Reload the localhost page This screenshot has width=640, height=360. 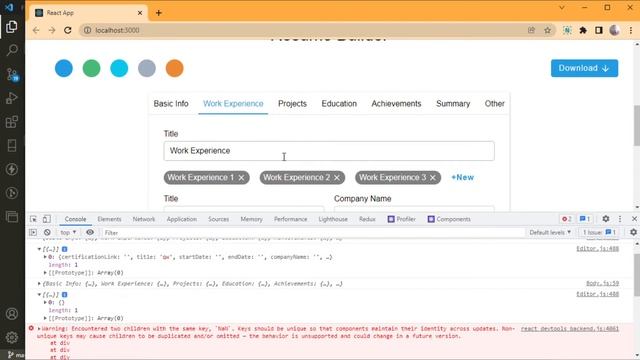(68, 30)
